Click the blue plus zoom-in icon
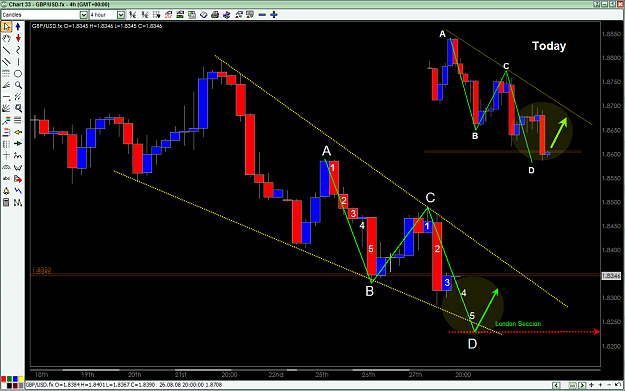 (274, 15)
